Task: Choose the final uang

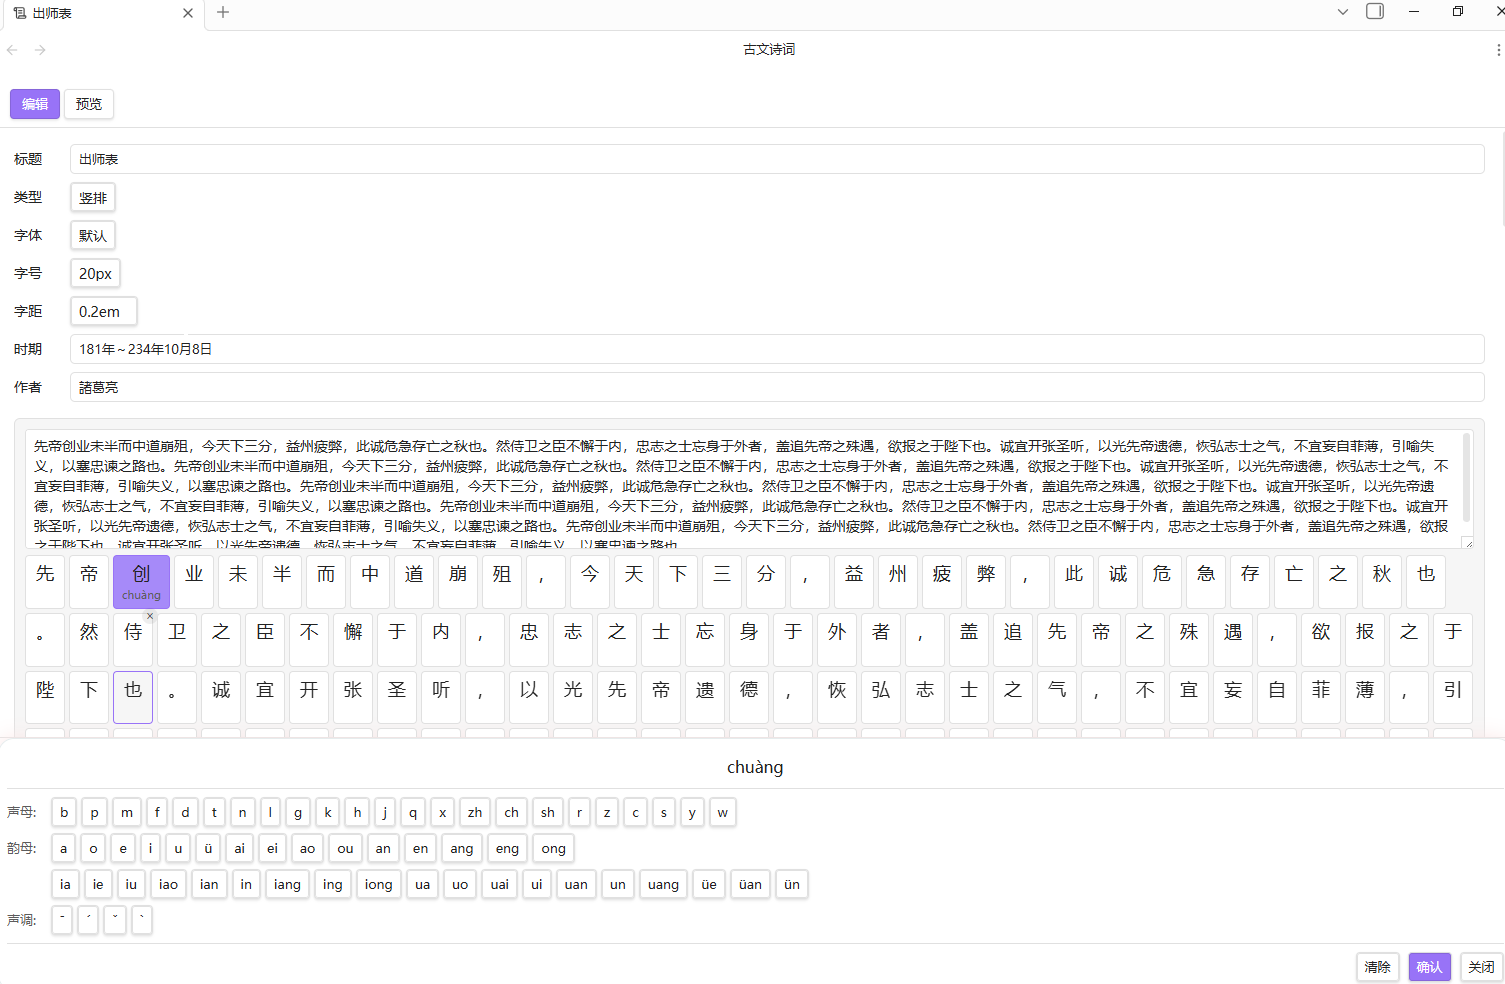Action: 663,885
